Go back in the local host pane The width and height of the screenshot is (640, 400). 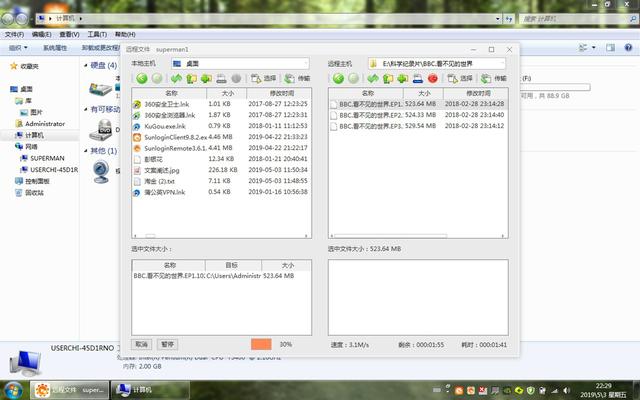pyautogui.click(x=142, y=78)
